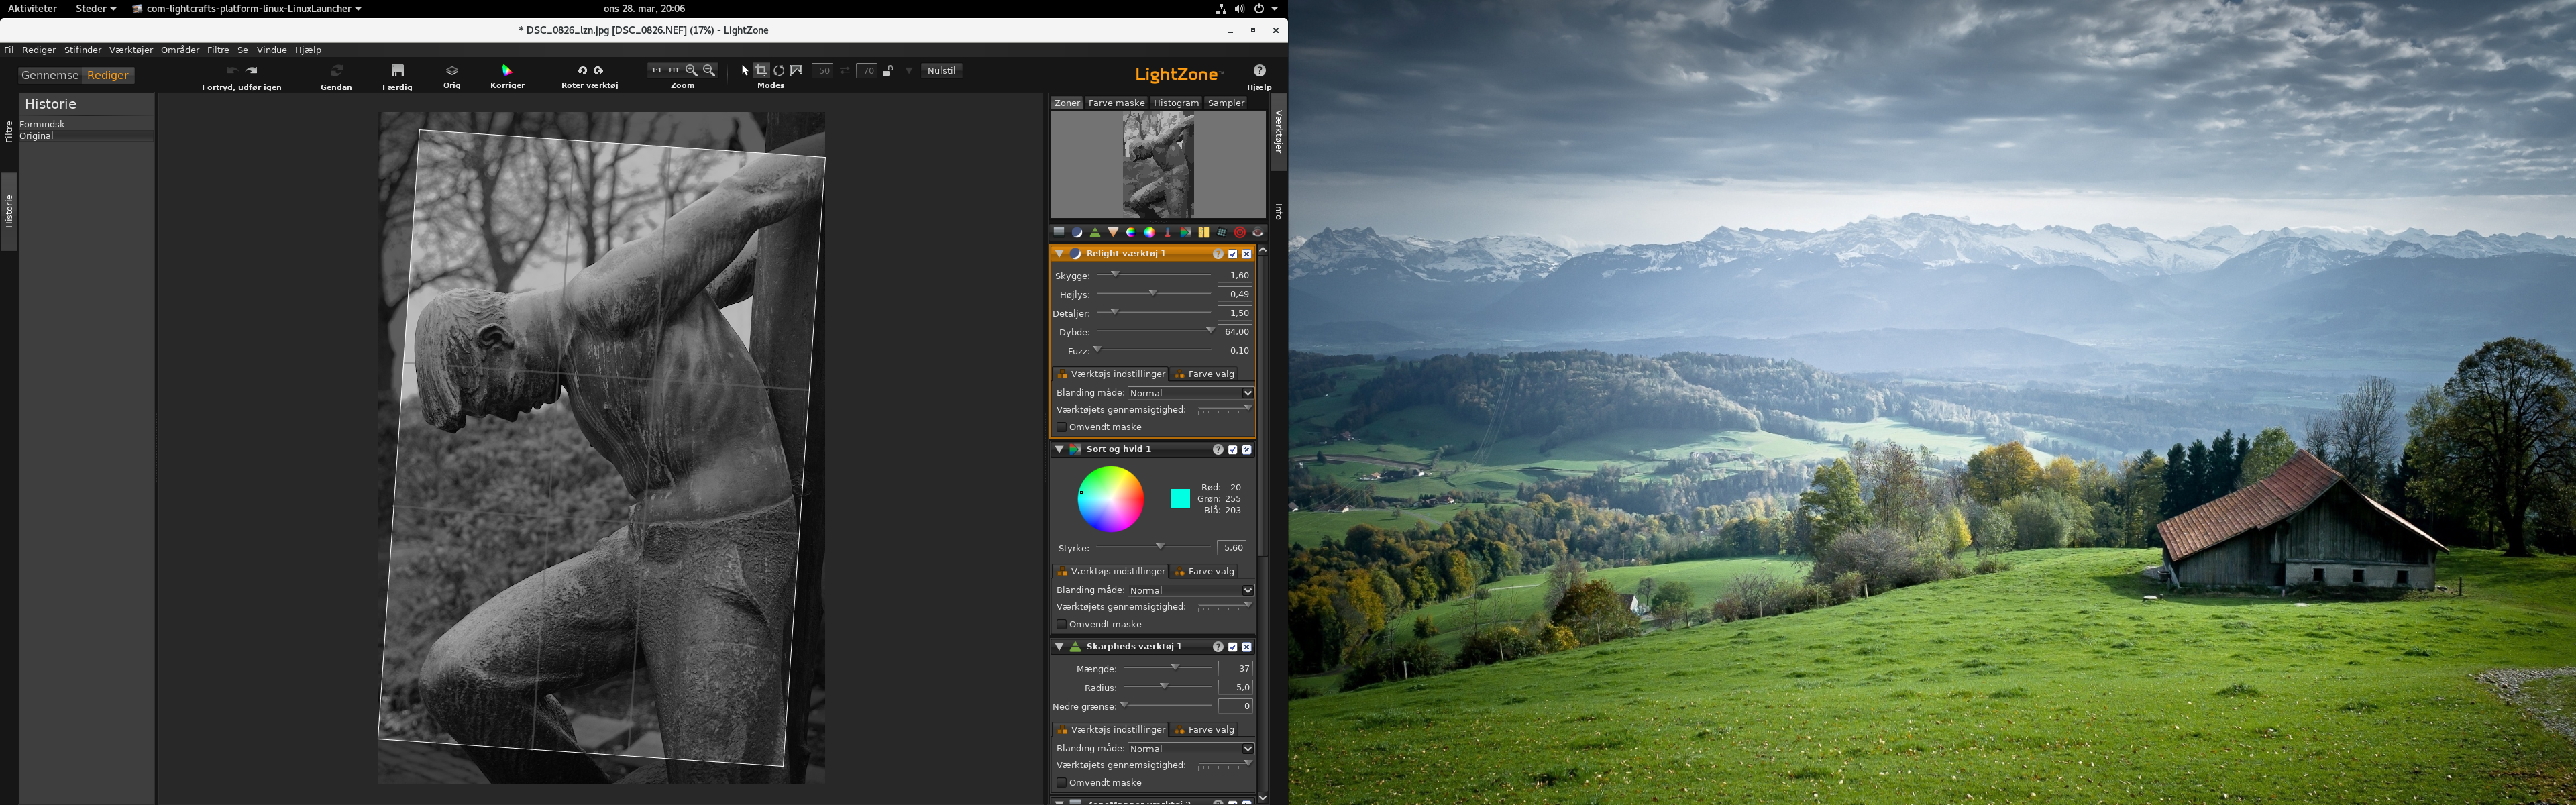Add a Relight tool from tool strip
Viewport: 2576px width, 805px height.
coord(1077,232)
